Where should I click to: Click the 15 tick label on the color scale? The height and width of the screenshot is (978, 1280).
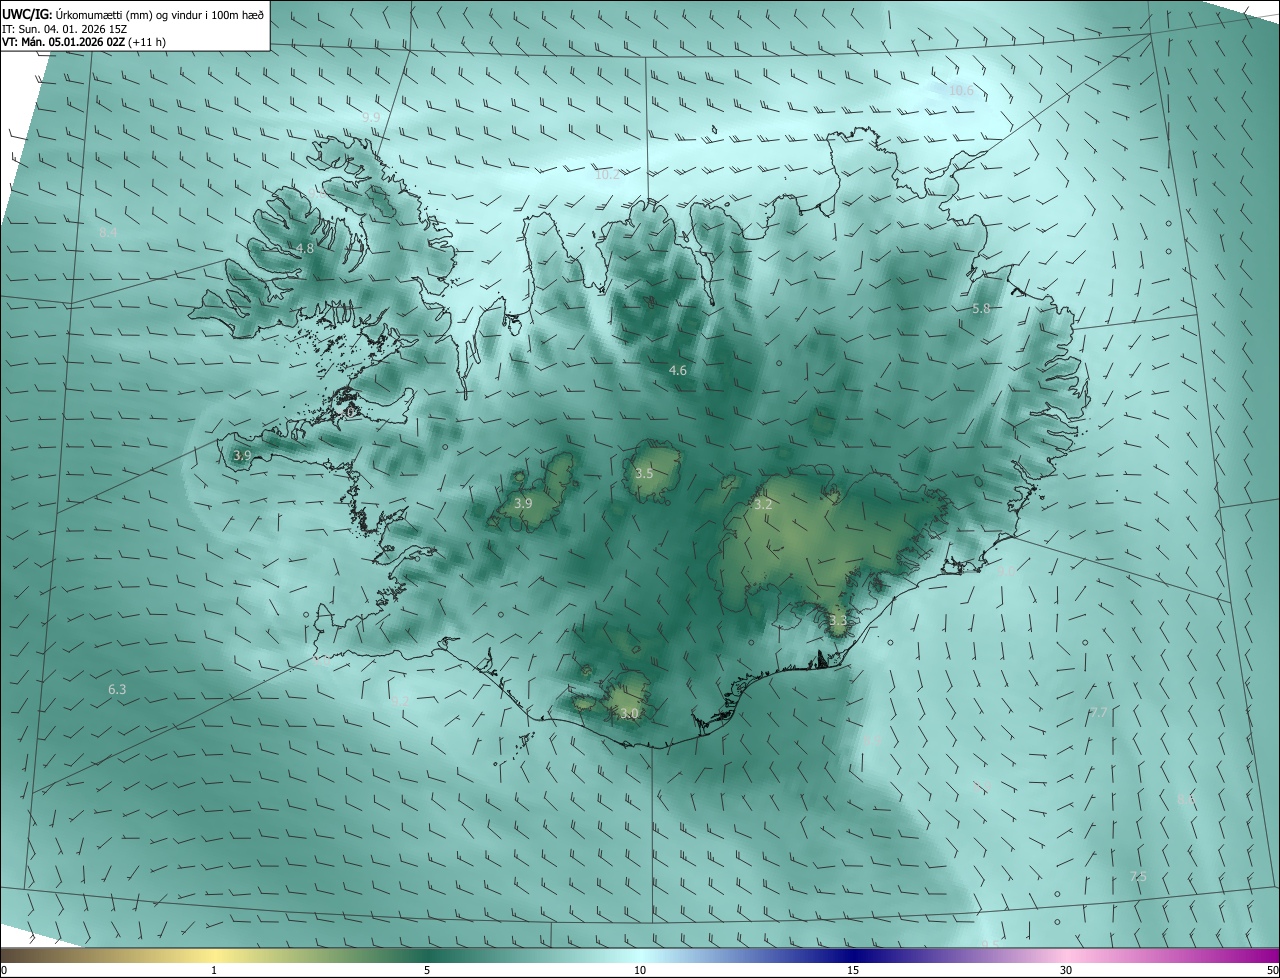click(853, 970)
